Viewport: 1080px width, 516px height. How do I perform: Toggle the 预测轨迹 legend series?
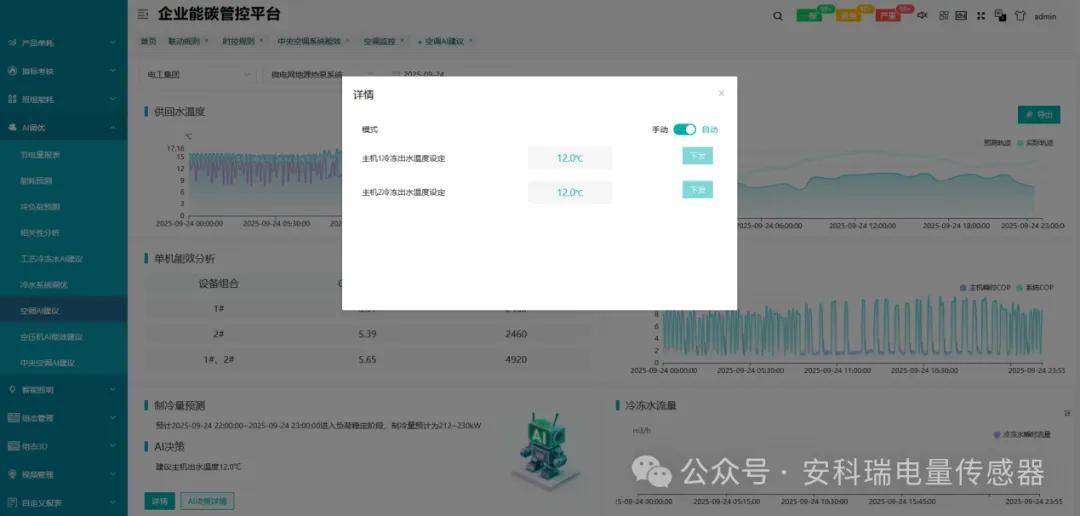(x=997, y=143)
